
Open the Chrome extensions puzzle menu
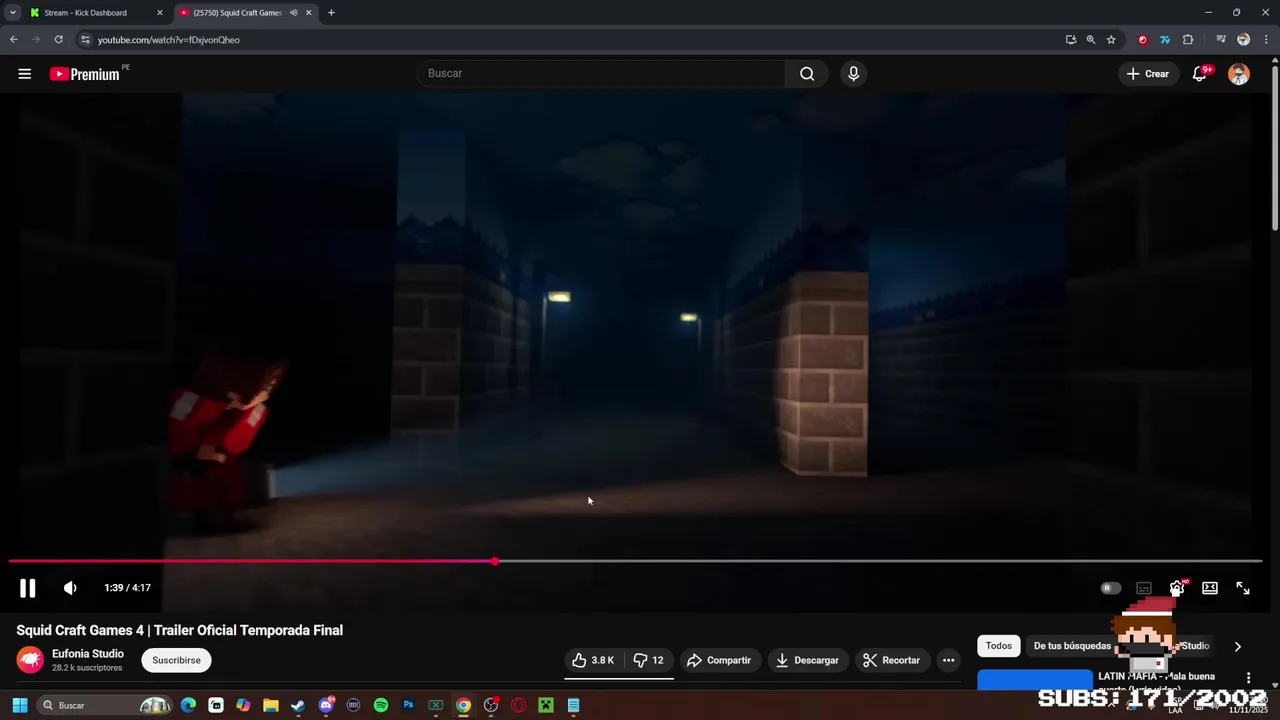pyautogui.click(x=1188, y=40)
